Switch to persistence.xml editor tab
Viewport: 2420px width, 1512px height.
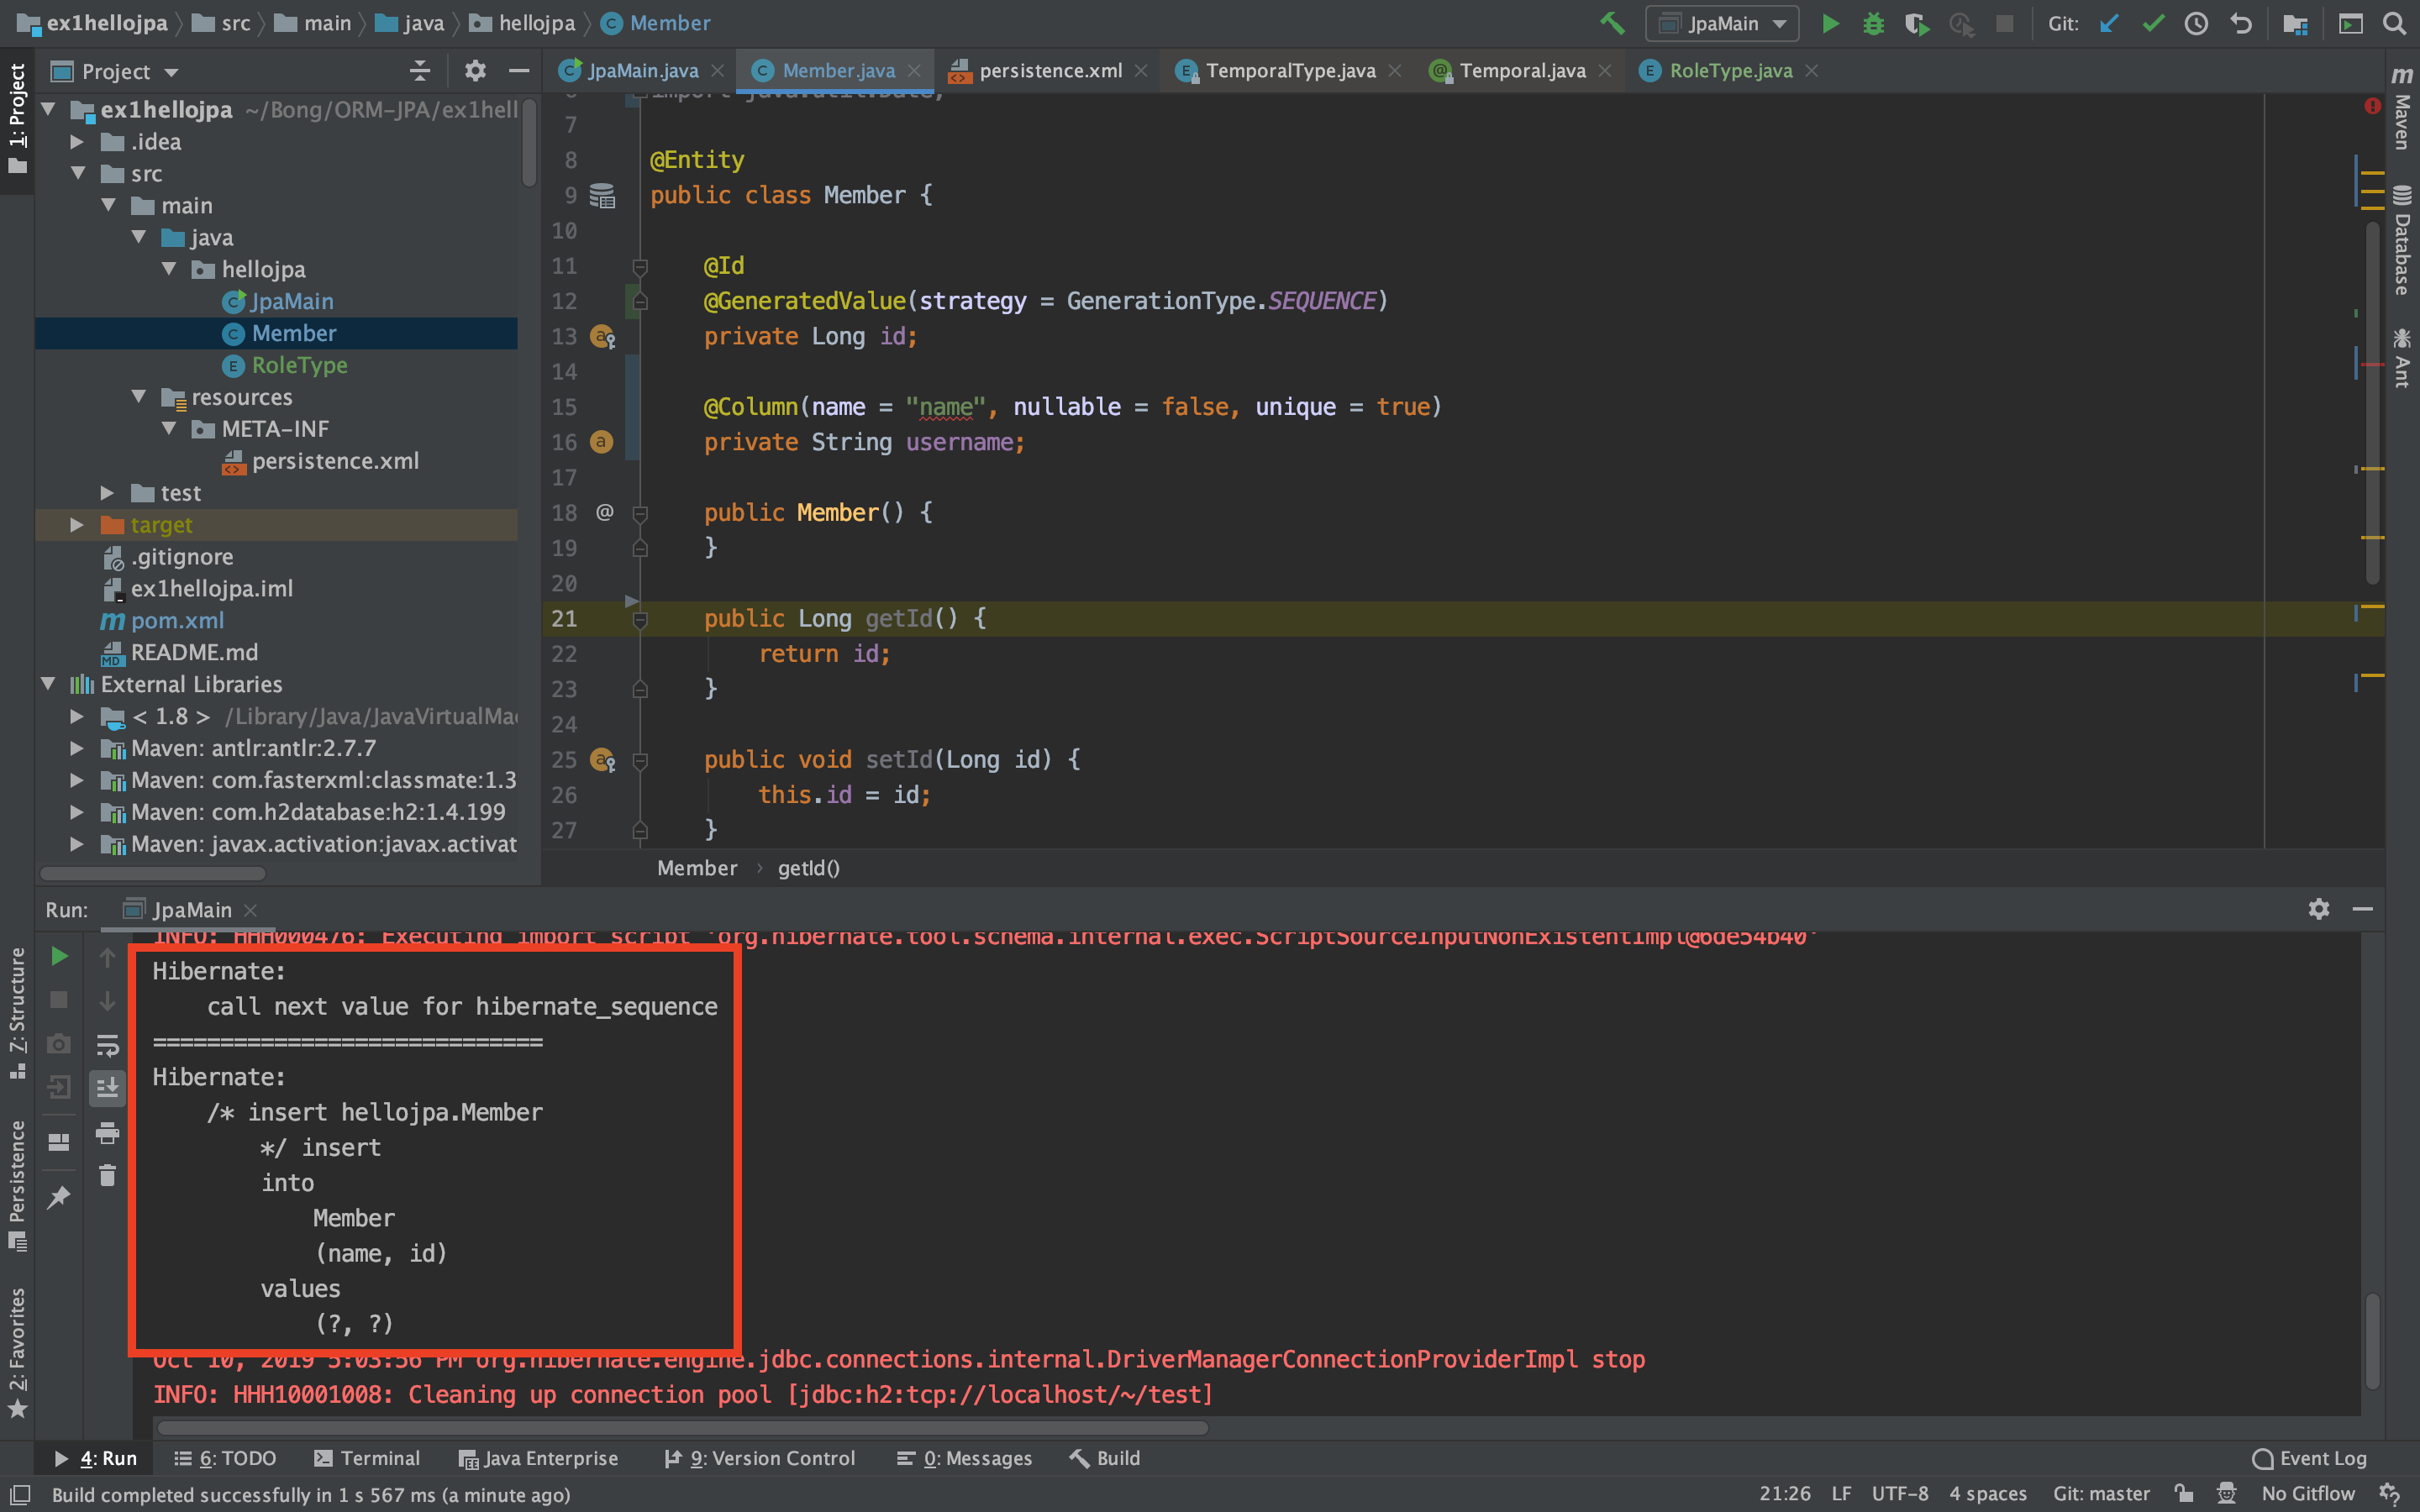point(1049,71)
